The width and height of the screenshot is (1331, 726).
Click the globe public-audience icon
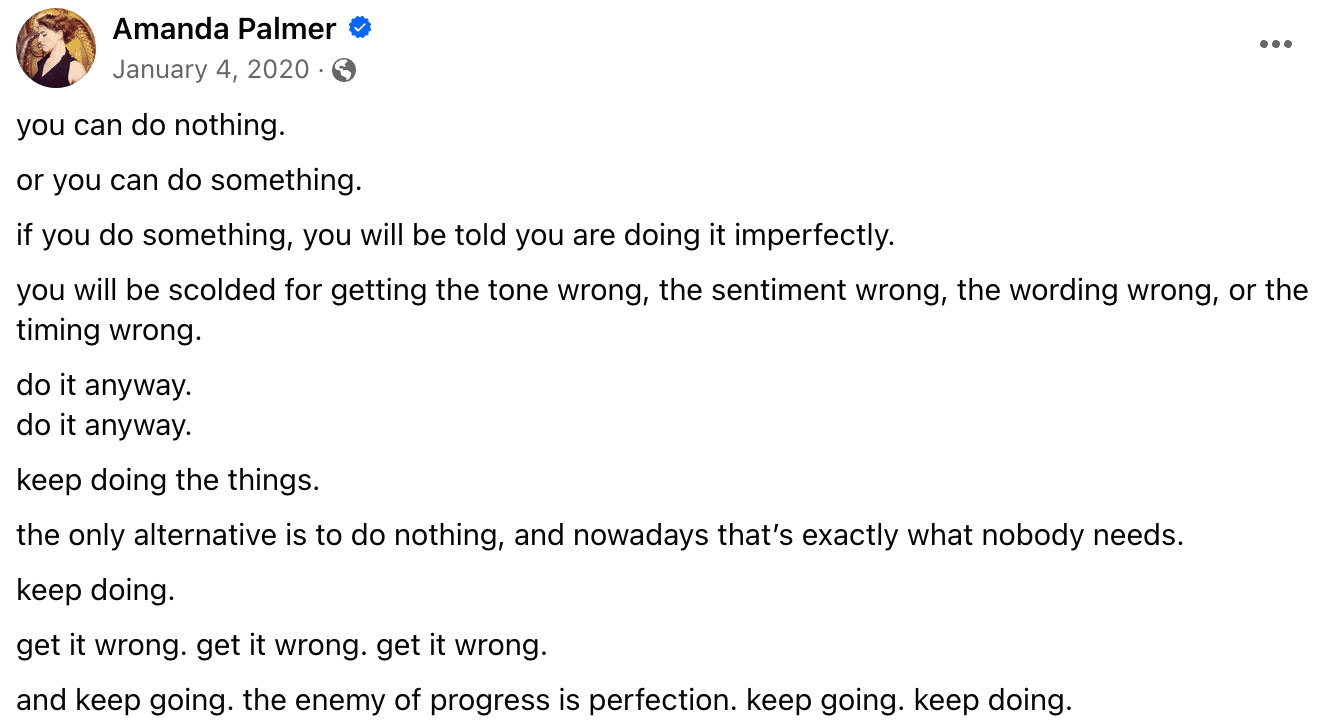[343, 70]
